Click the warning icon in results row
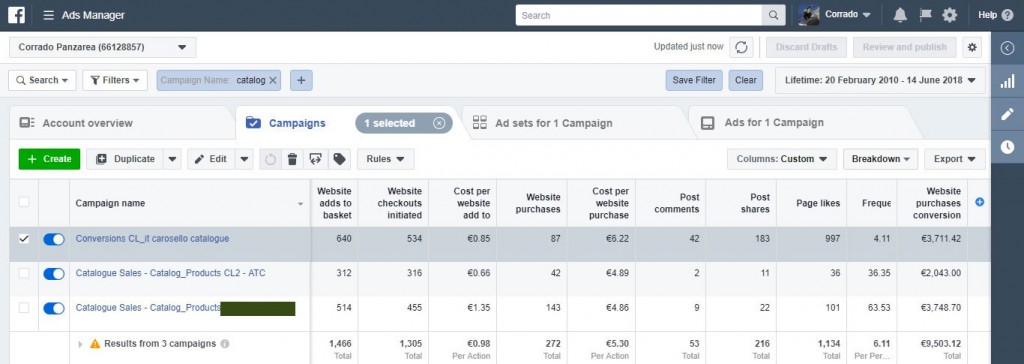Image resolution: width=1024 pixels, height=364 pixels. pyautogui.click(x=95, y=343)
